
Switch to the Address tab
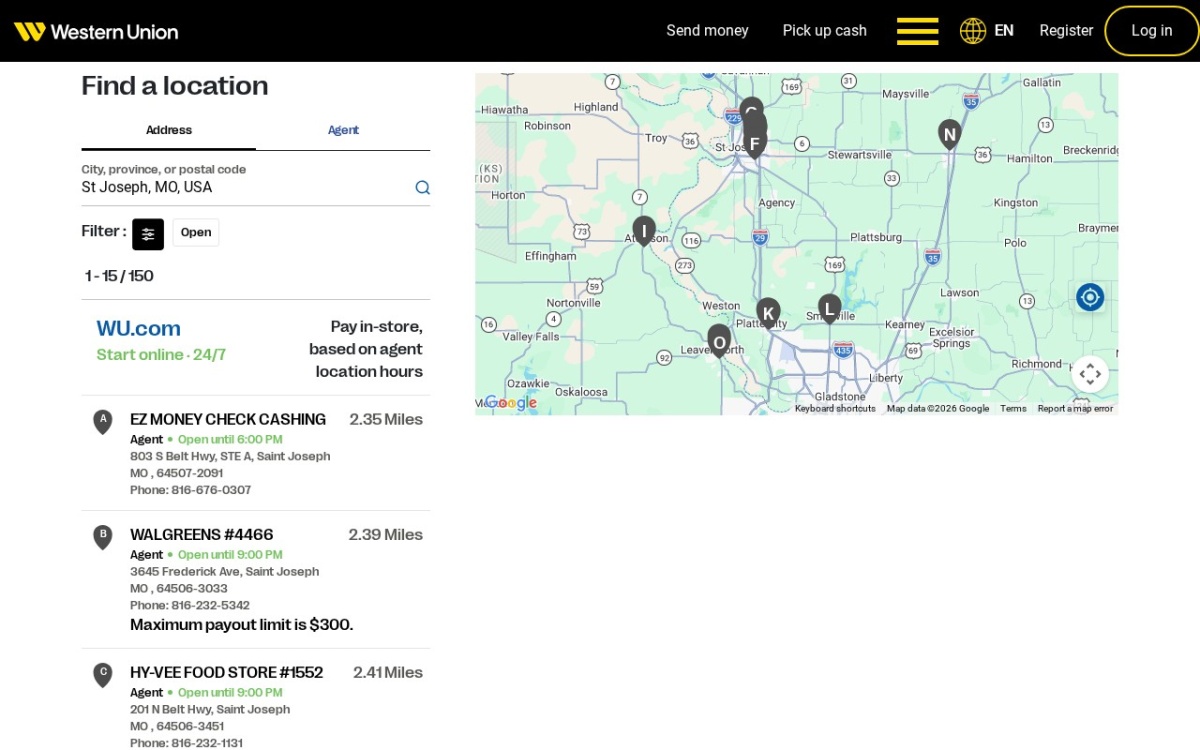[169, 130]
